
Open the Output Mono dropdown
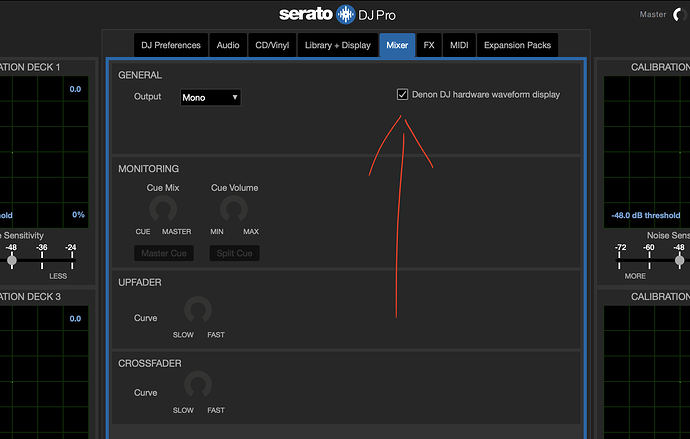pos(210,97)
